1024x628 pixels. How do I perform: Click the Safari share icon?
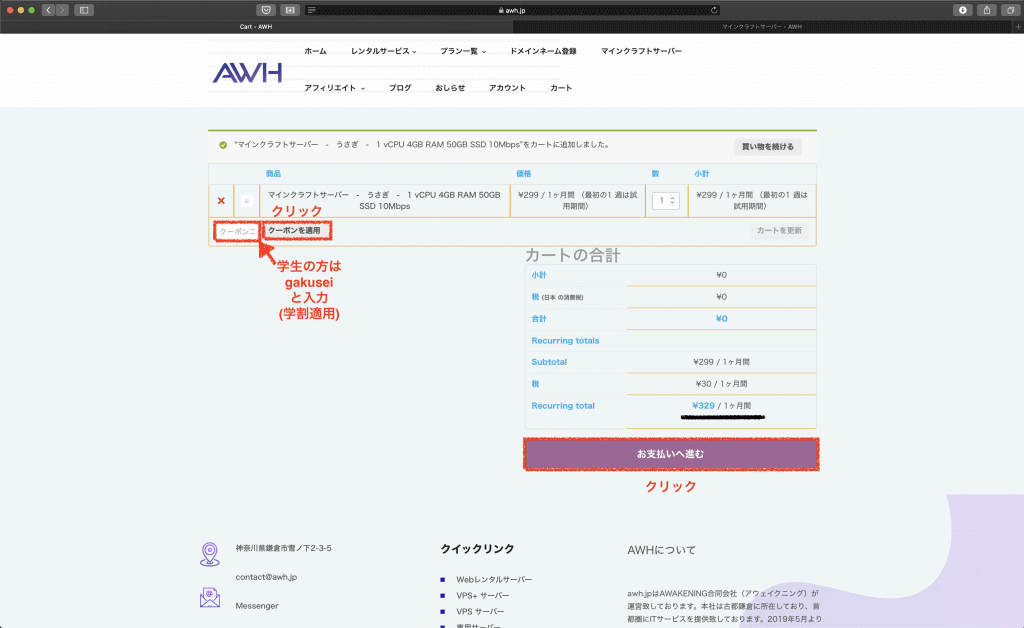pos(987,10)
